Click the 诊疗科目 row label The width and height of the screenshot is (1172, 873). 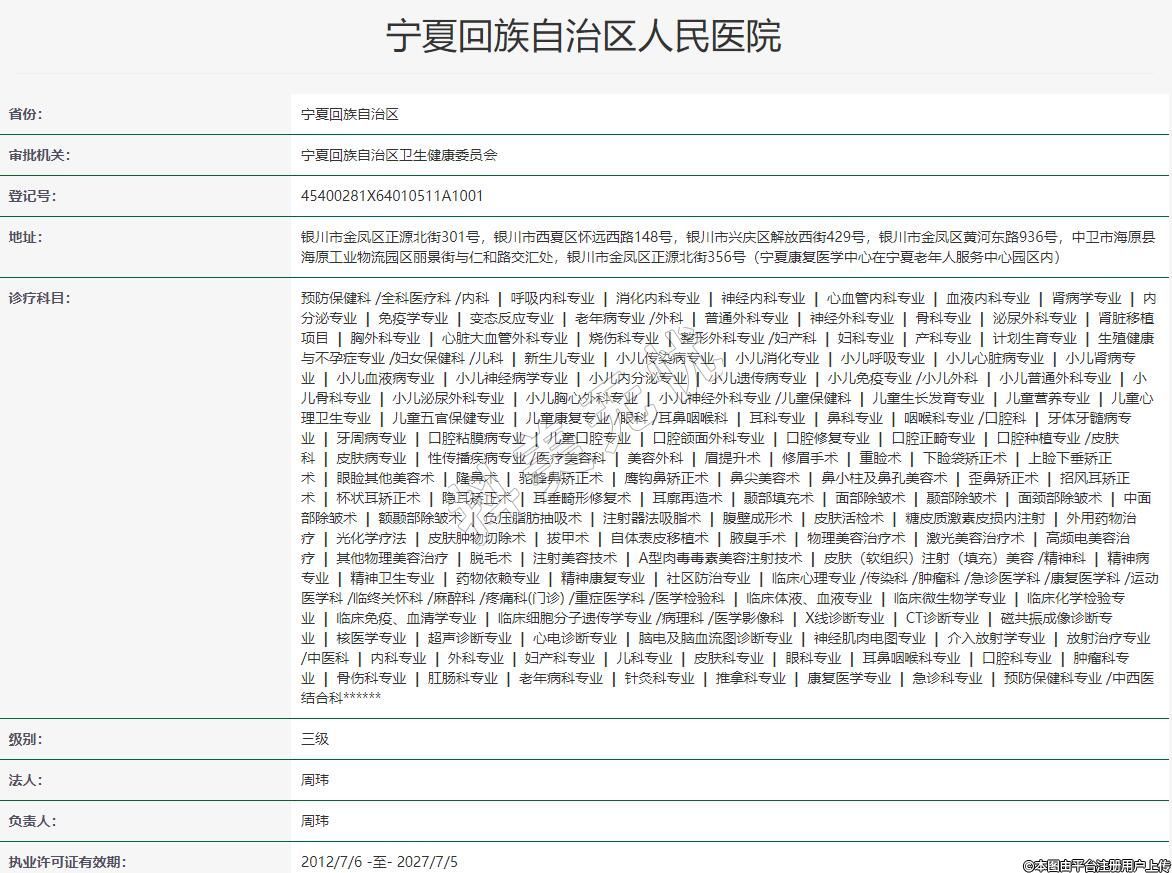coord(40,298)
